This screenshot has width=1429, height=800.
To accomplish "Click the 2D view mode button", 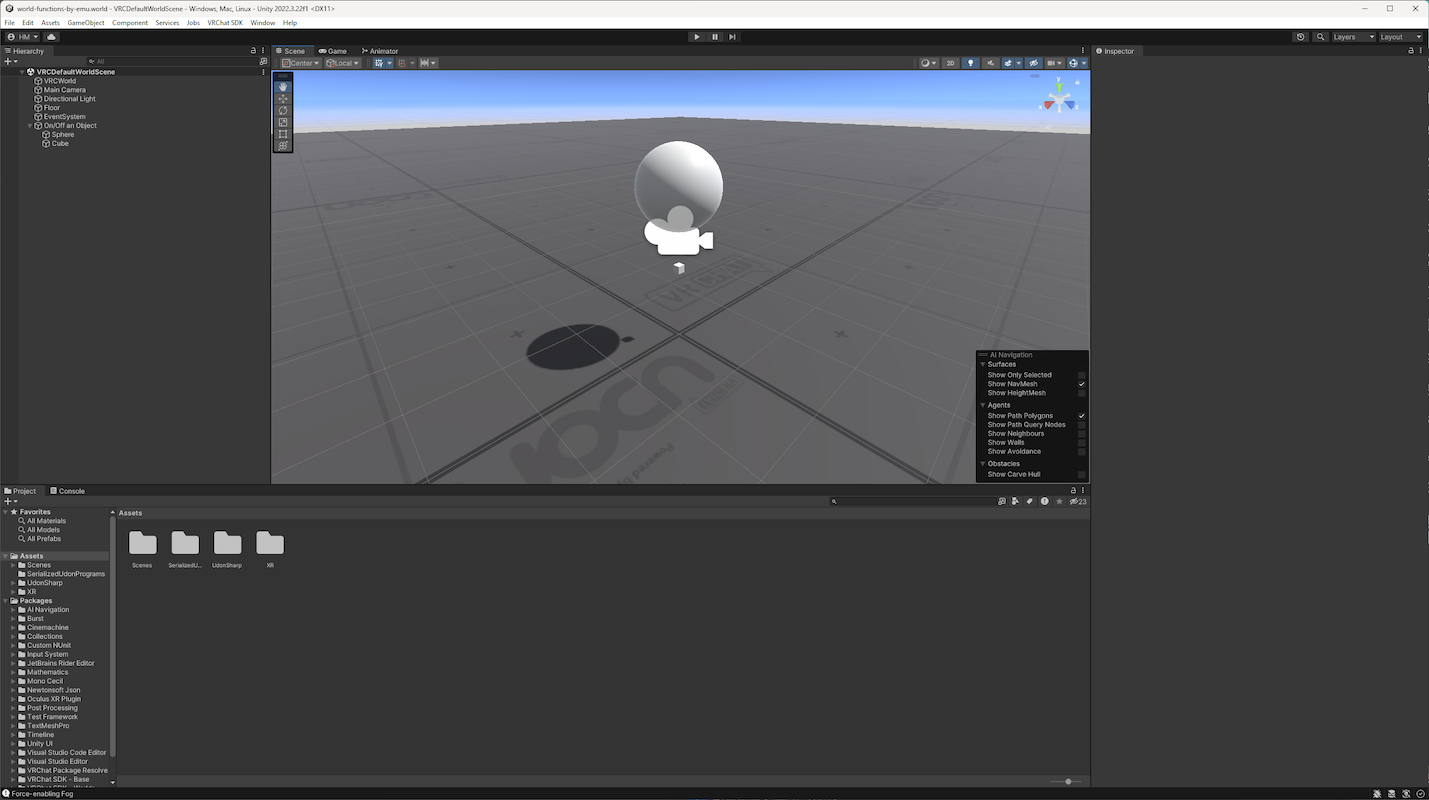I will coord(950,63).
